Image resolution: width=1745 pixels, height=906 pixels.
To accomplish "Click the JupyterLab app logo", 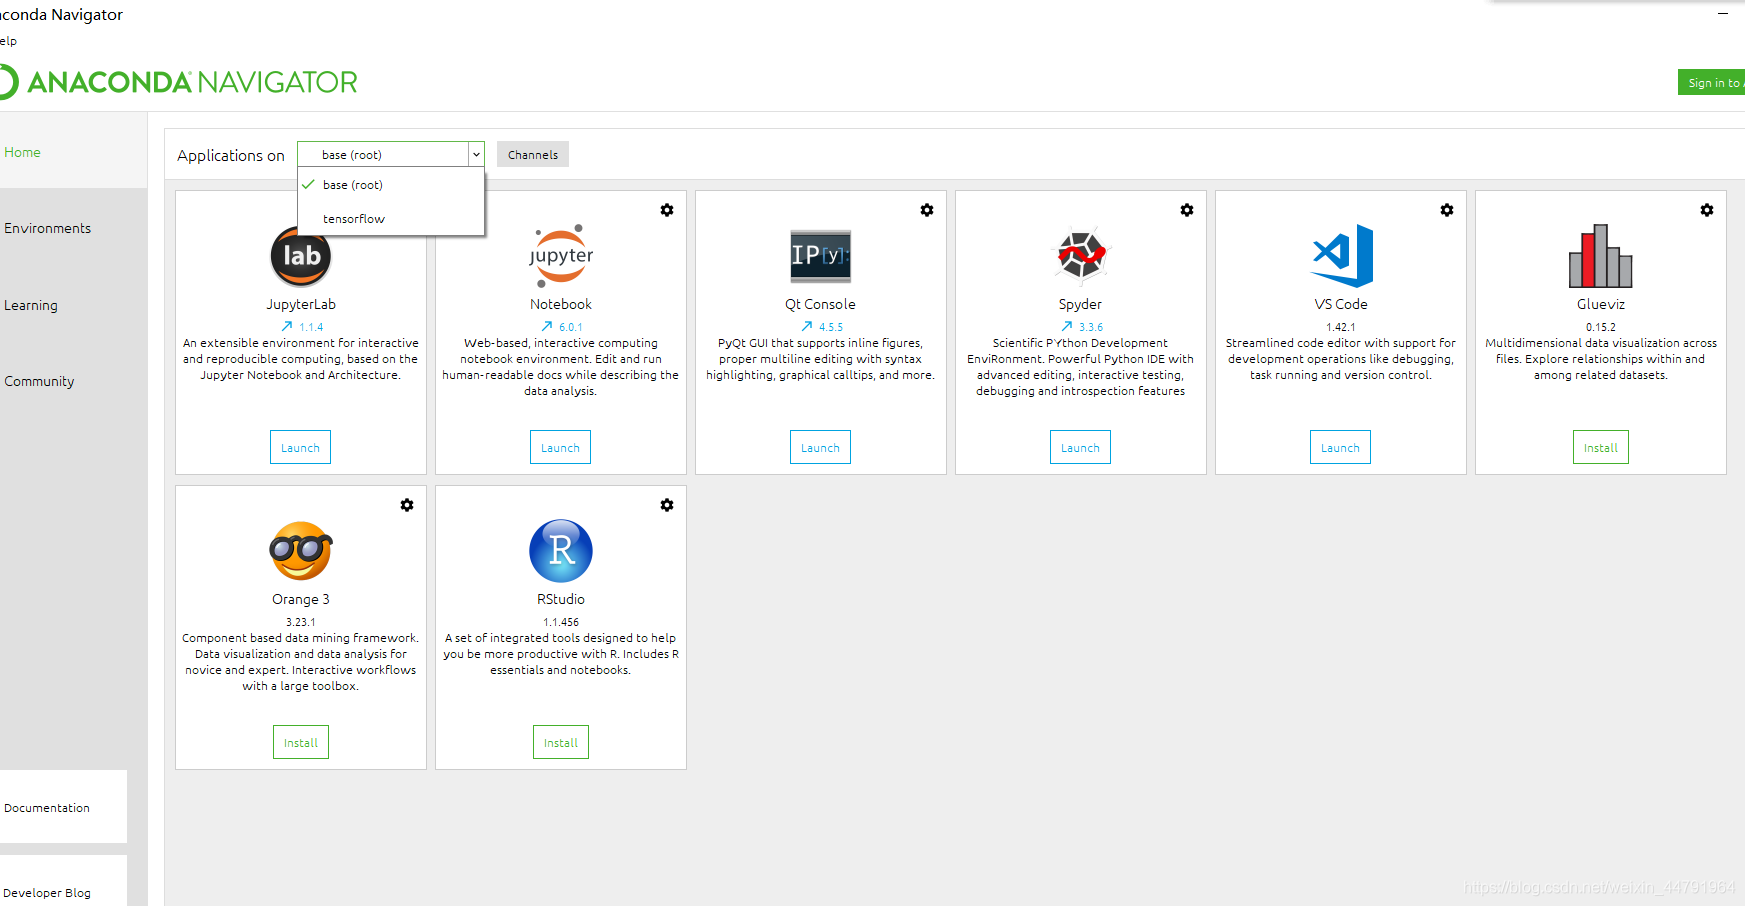I will (x=301, y=256).
